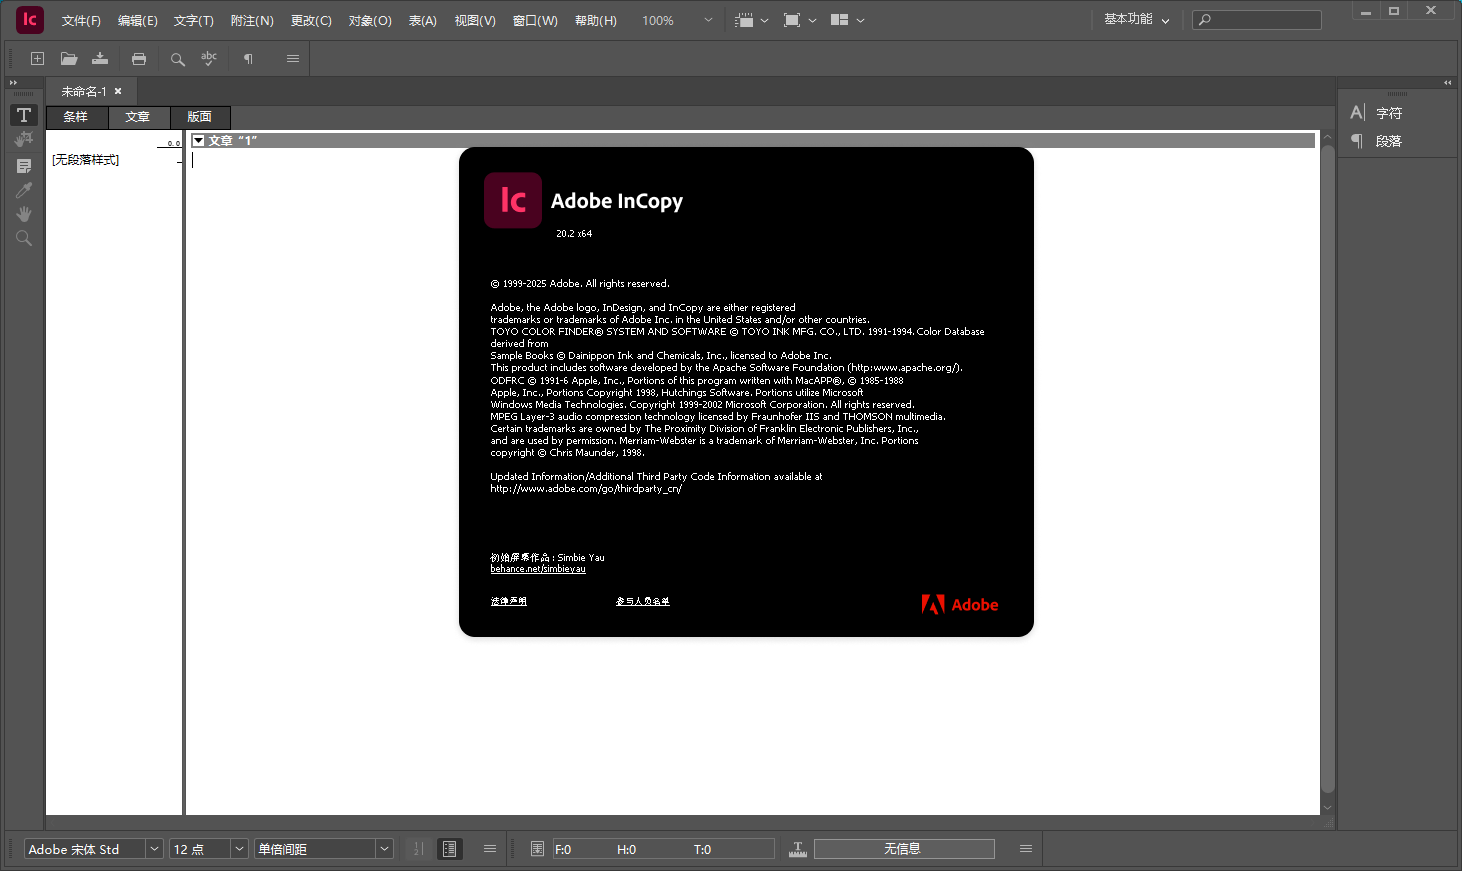Open the 基本功能 workspace switcher
The height and width of the screenshot is (871, 1462).
(x=1135, y=19)
